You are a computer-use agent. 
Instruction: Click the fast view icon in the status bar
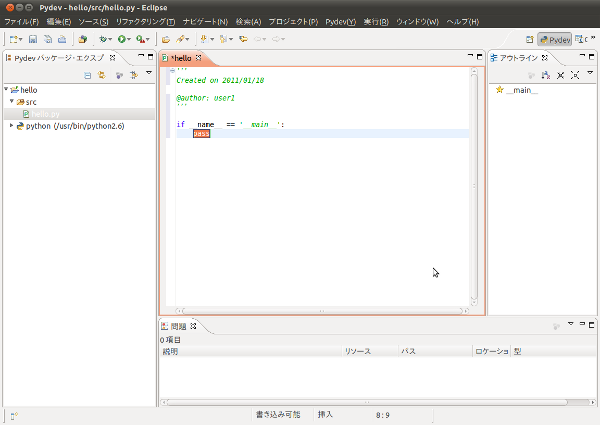pos(14,416)
